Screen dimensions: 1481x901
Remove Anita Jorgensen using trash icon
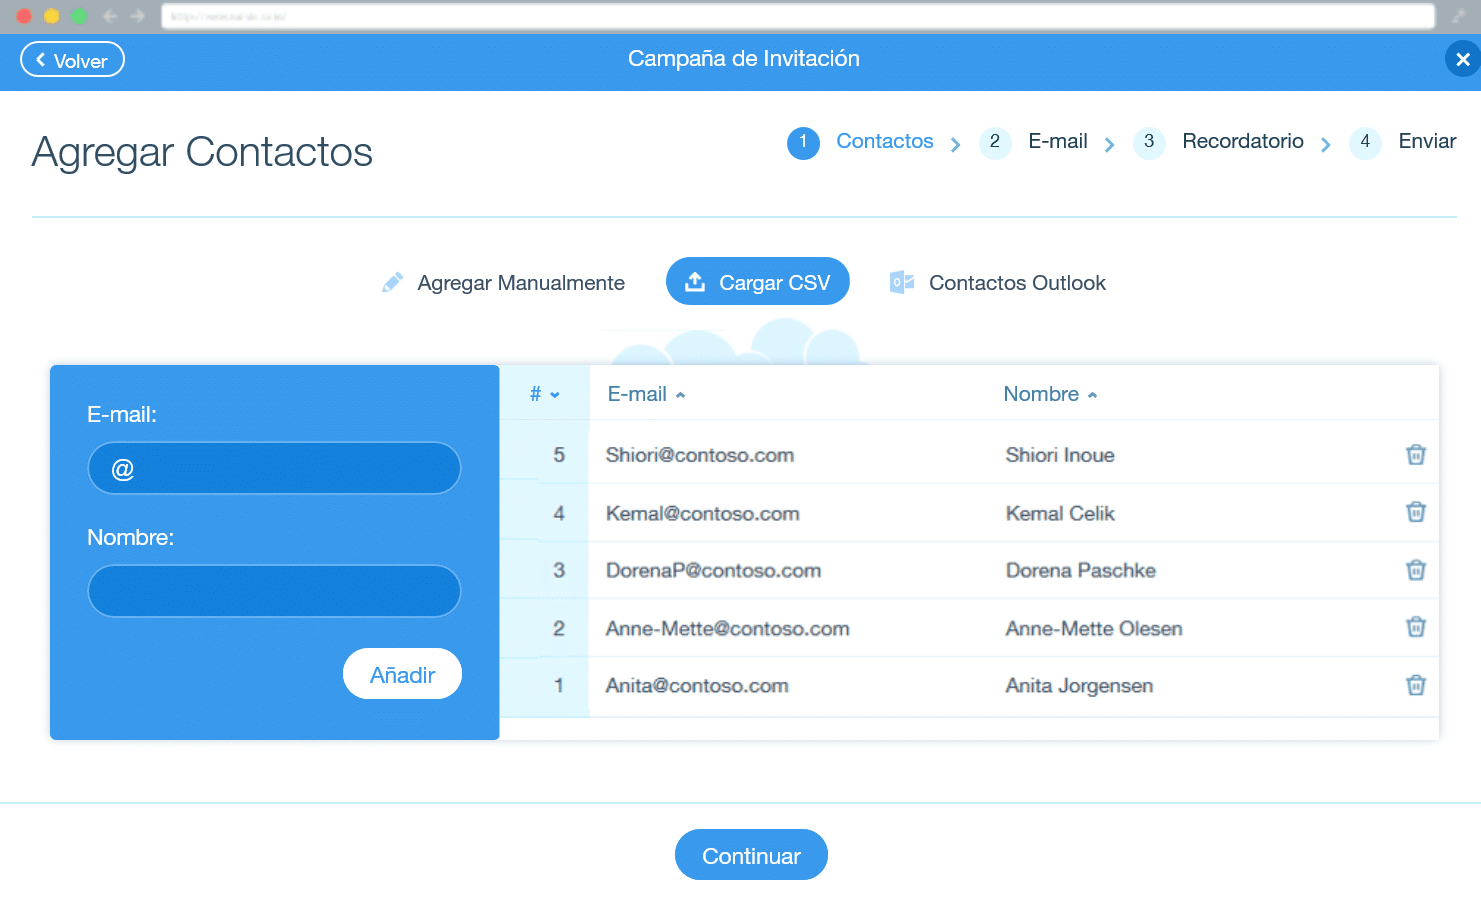click(x=1415, y=685)
